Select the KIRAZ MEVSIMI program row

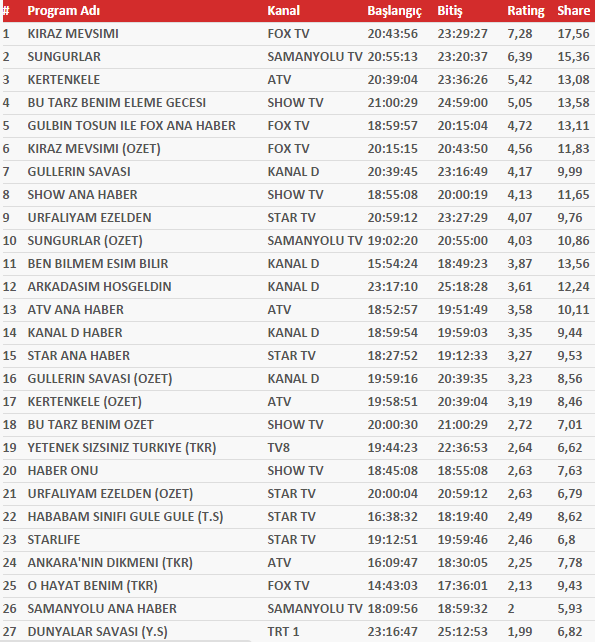point(297,34)
